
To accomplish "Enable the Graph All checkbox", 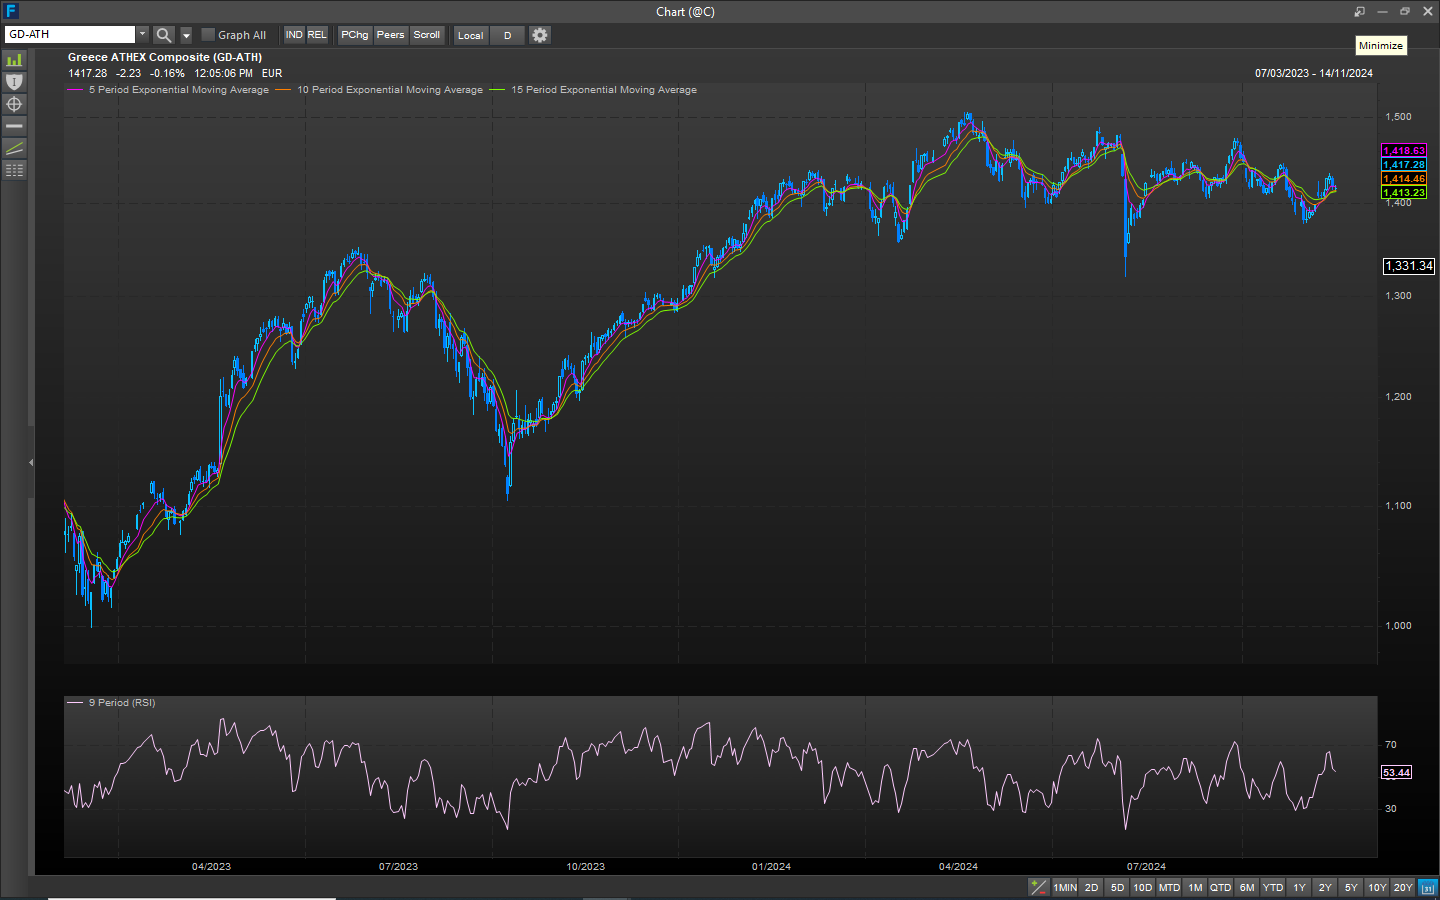I will tap(209, 35).
